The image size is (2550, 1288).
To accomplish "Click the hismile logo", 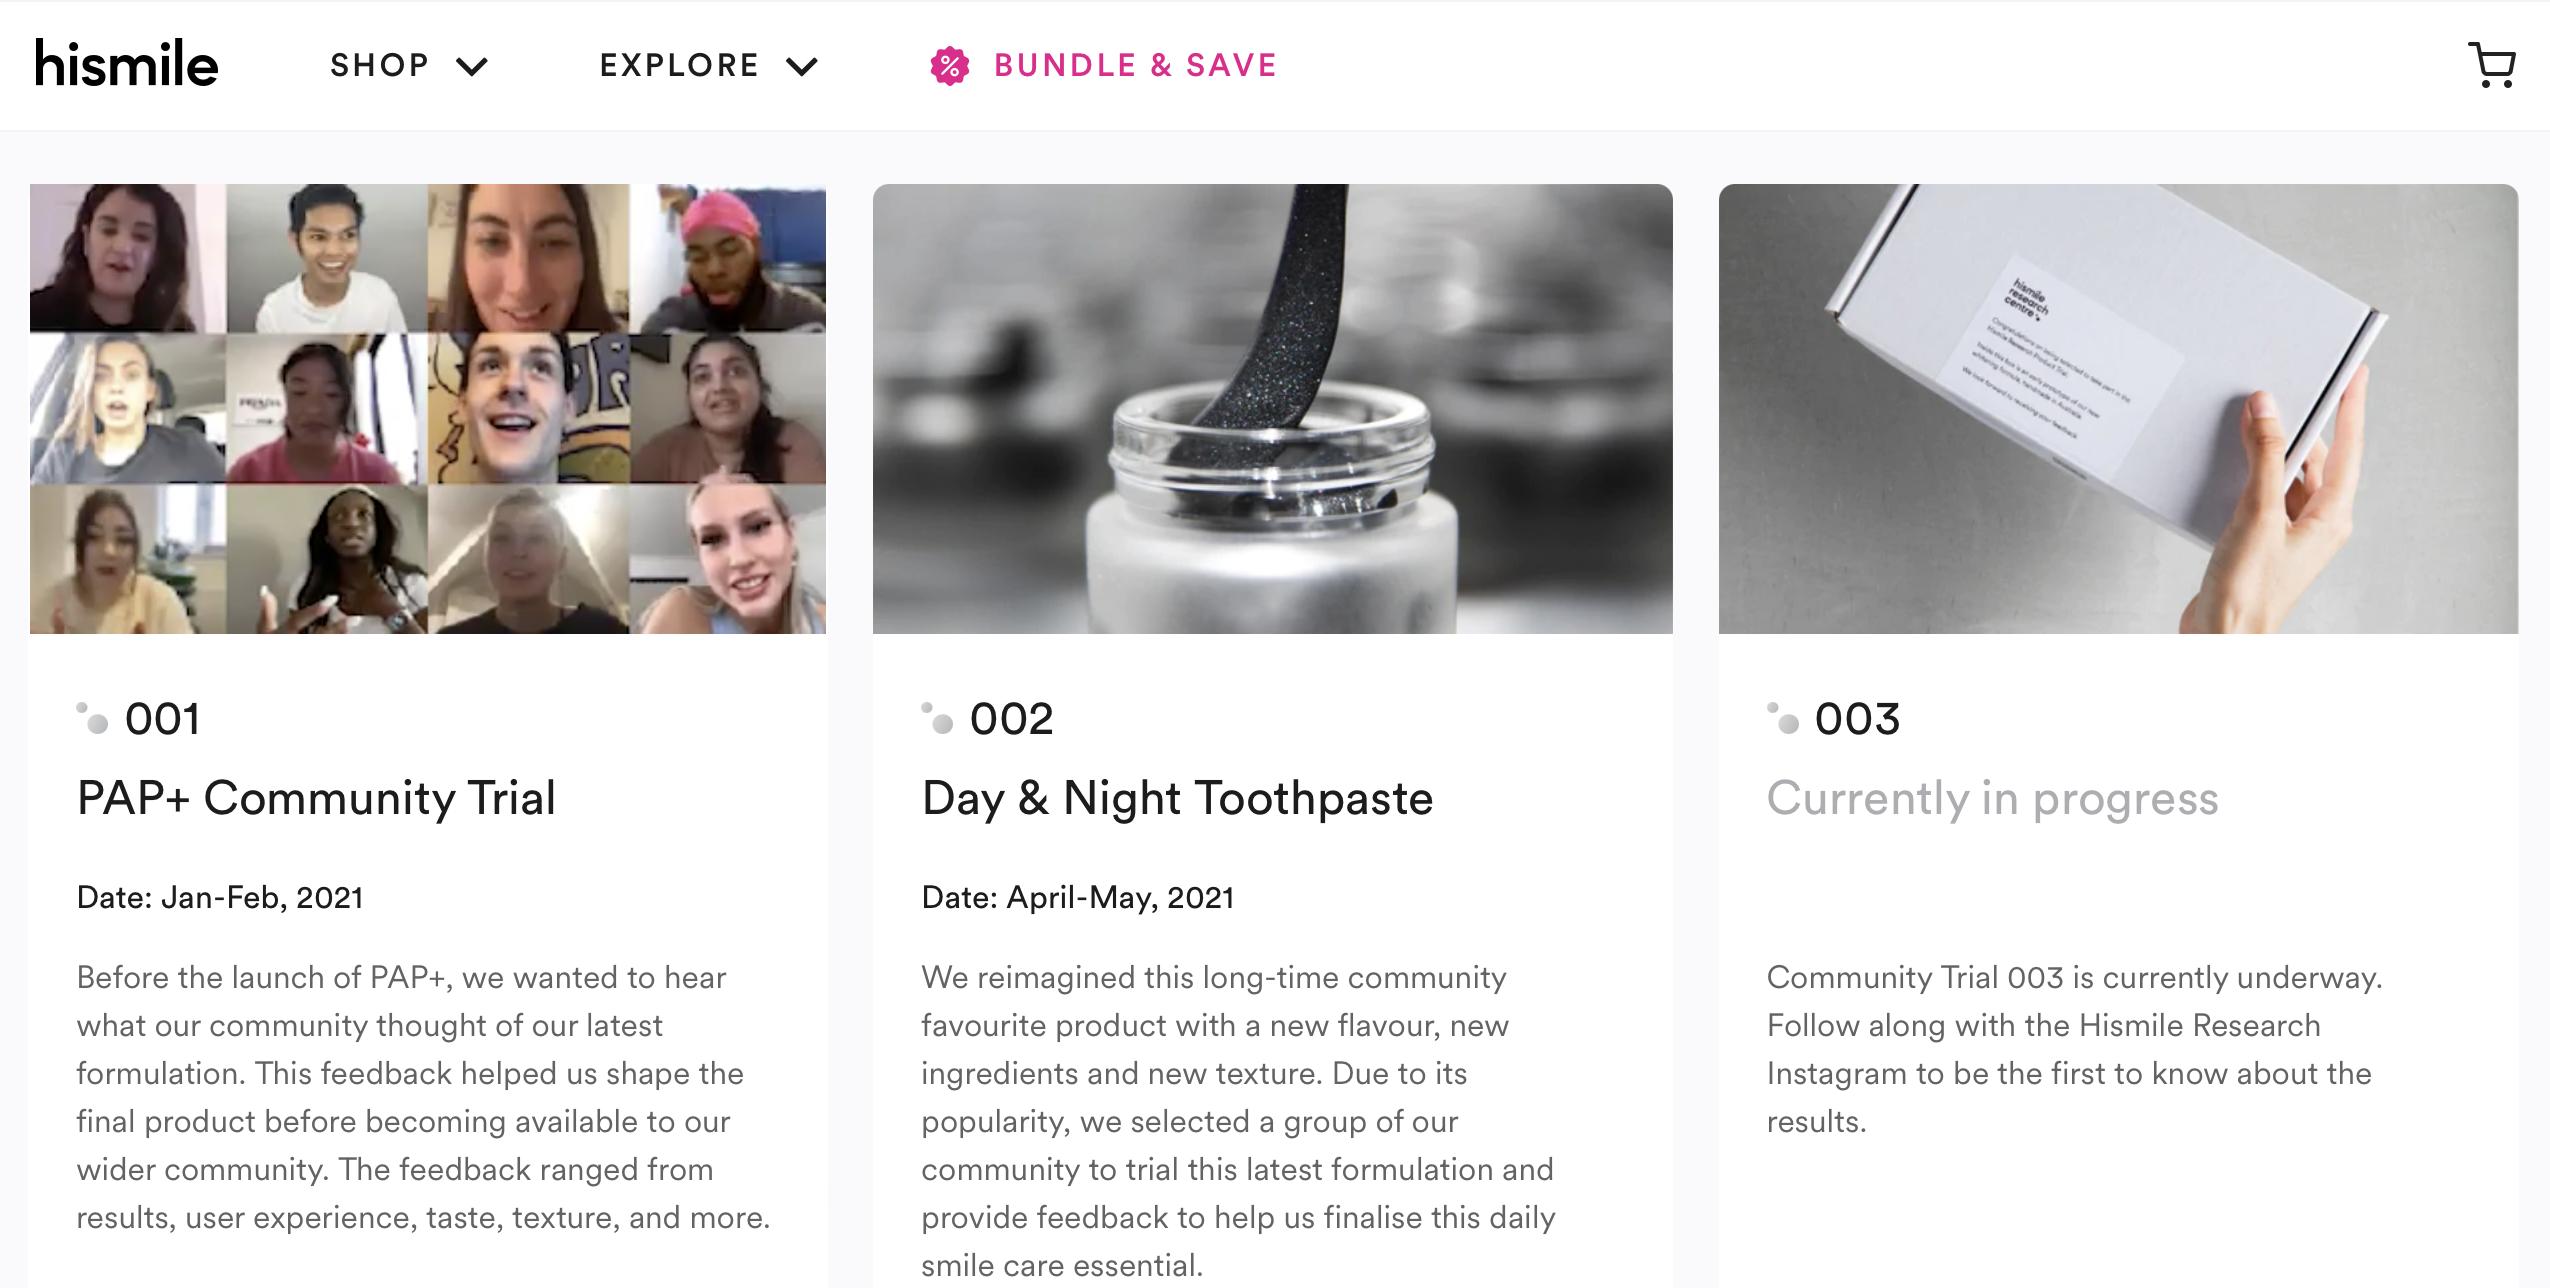I will tap(127, 64).
